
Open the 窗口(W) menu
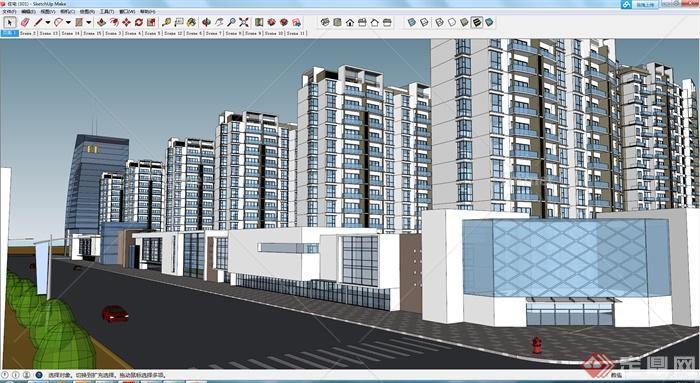pyautogui.click(x=127, y=12)
